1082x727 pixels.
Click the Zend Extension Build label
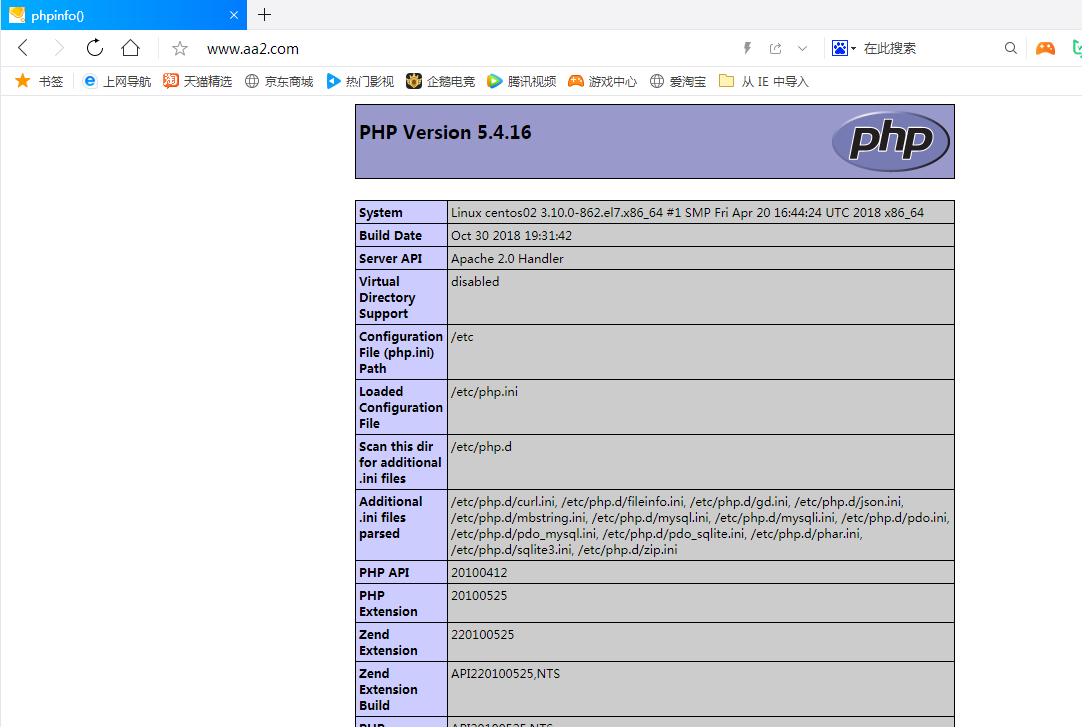[x=388, y=689]
